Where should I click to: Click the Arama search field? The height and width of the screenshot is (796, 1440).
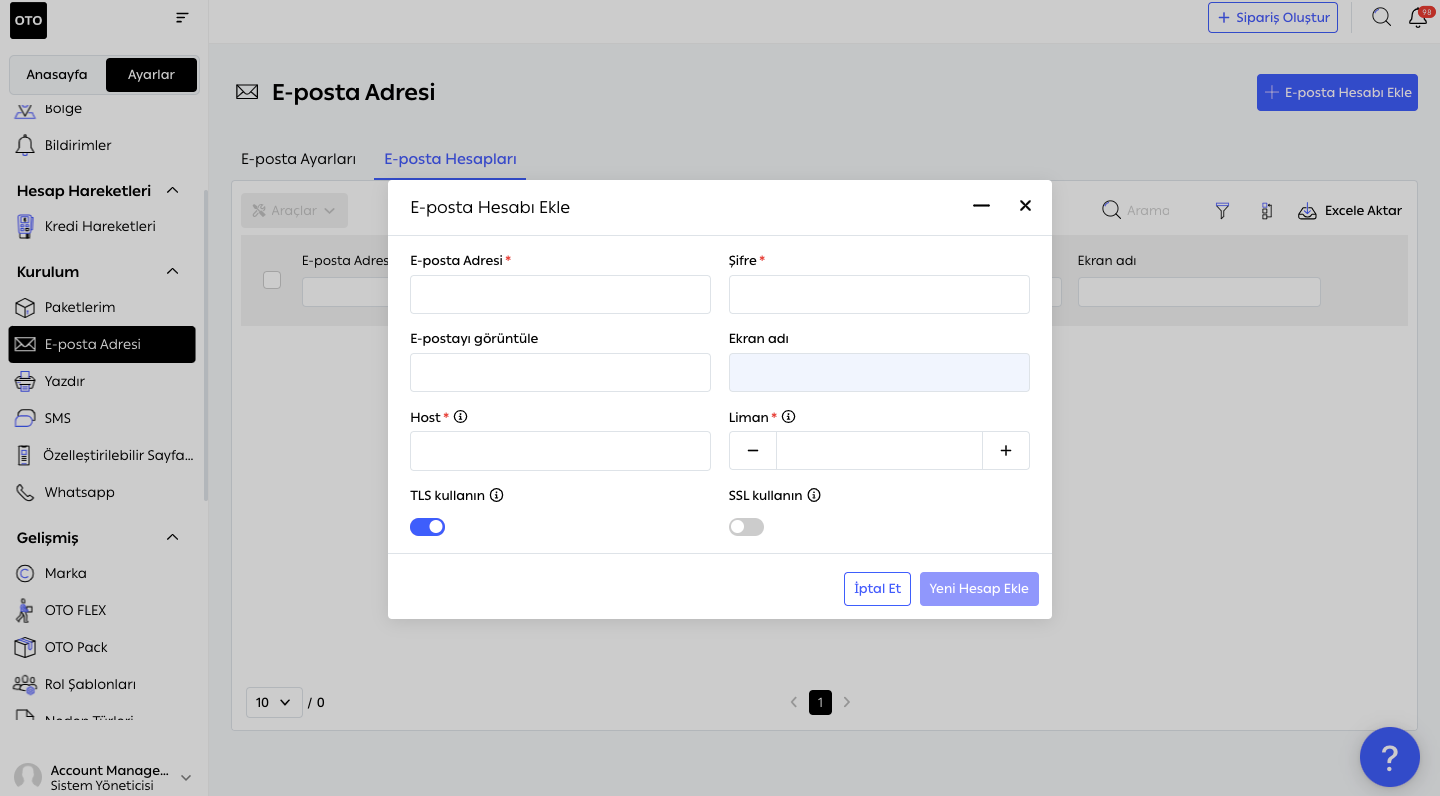(1147, 211)
